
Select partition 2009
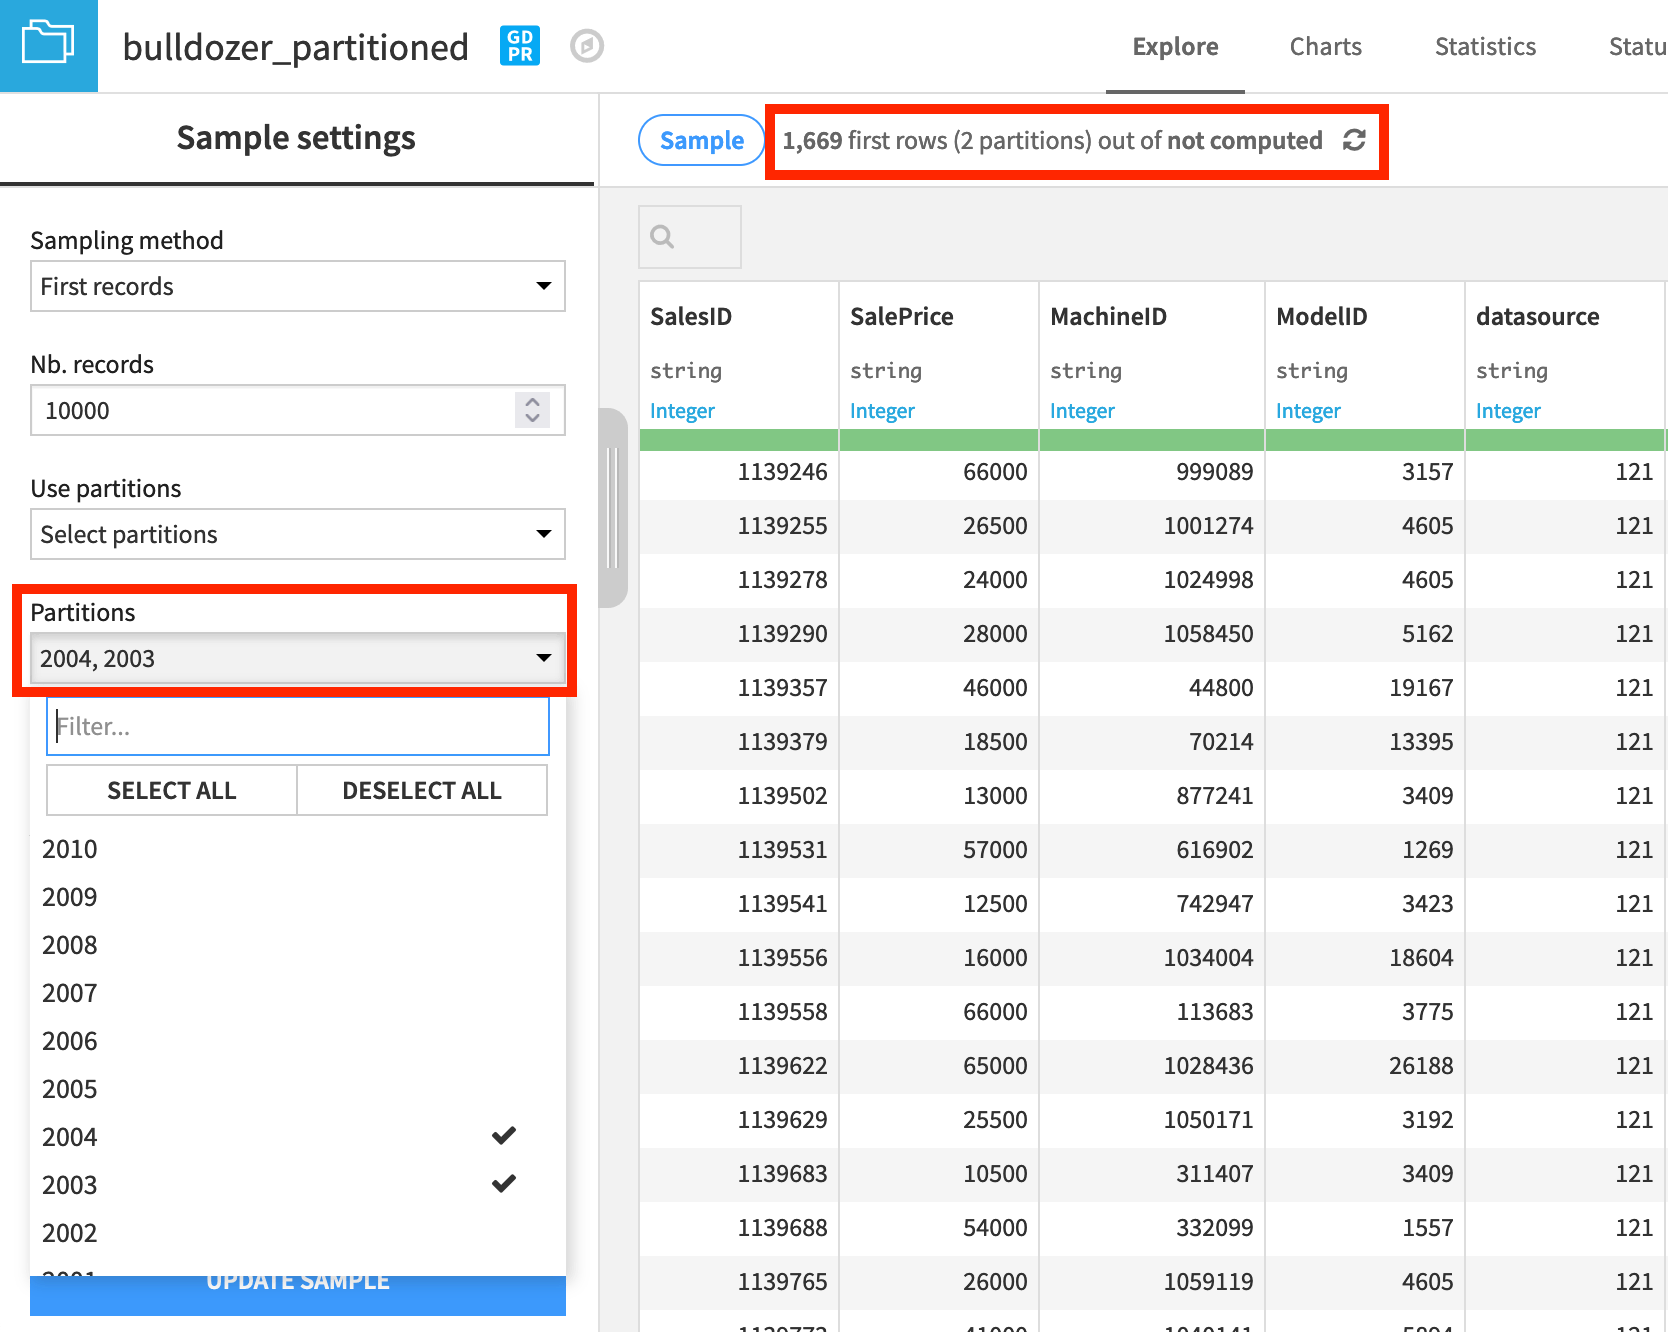(x=298, y=897)
